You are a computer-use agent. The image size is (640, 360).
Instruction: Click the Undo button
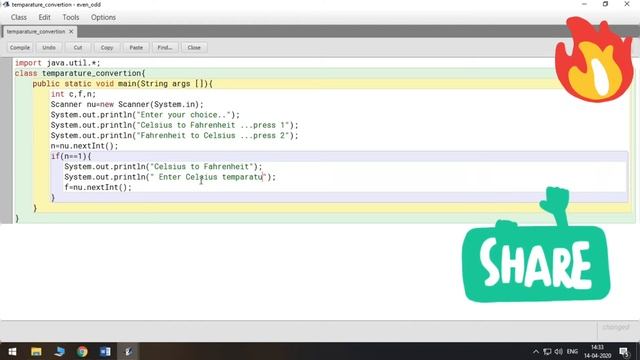(49, 47)
